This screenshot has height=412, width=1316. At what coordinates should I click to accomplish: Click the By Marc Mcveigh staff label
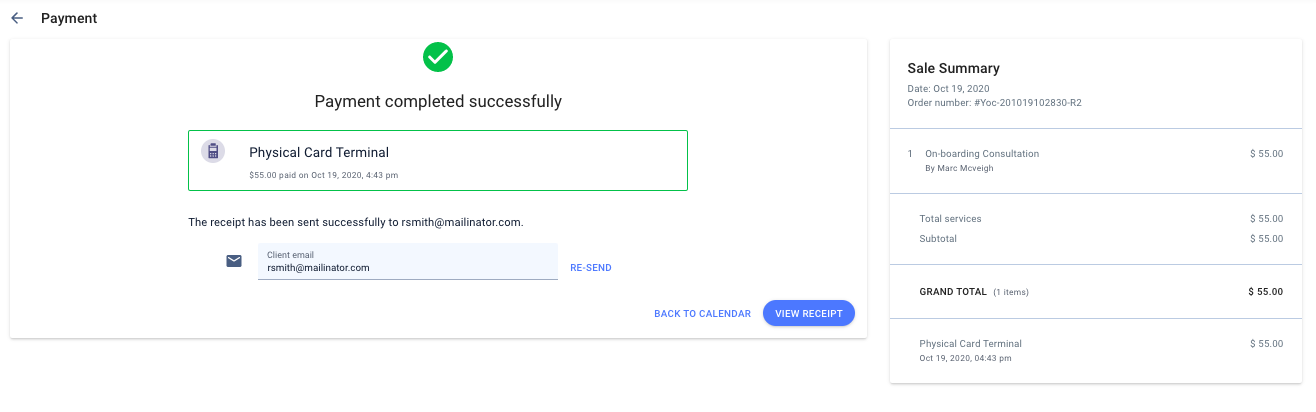(960, 168)
